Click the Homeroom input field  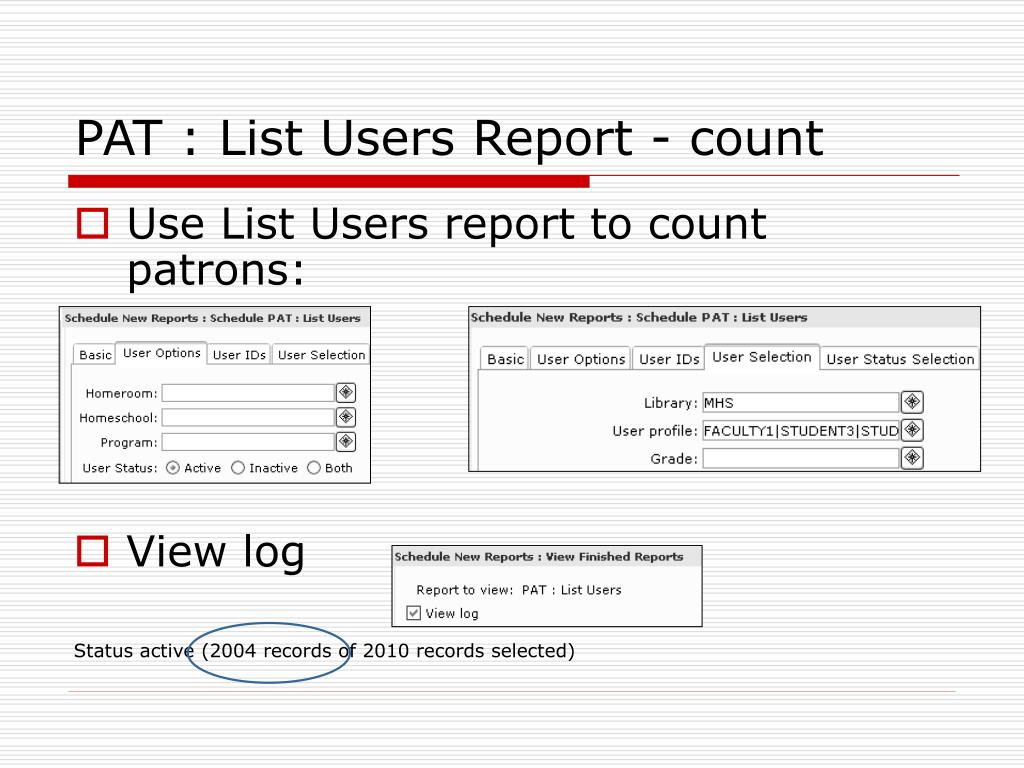click(x=248, y=393)
